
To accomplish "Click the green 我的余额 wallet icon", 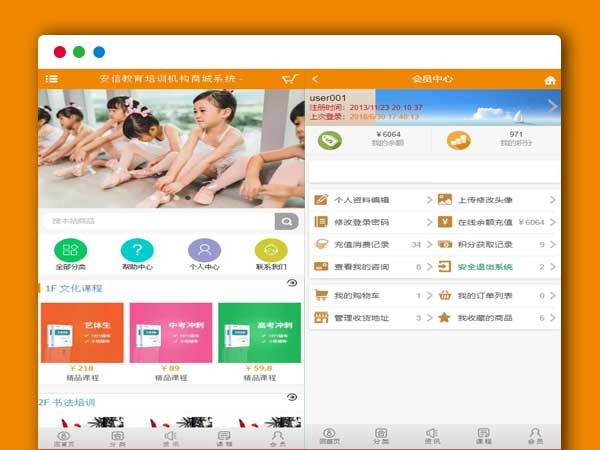I will click(x=331, y=140).
